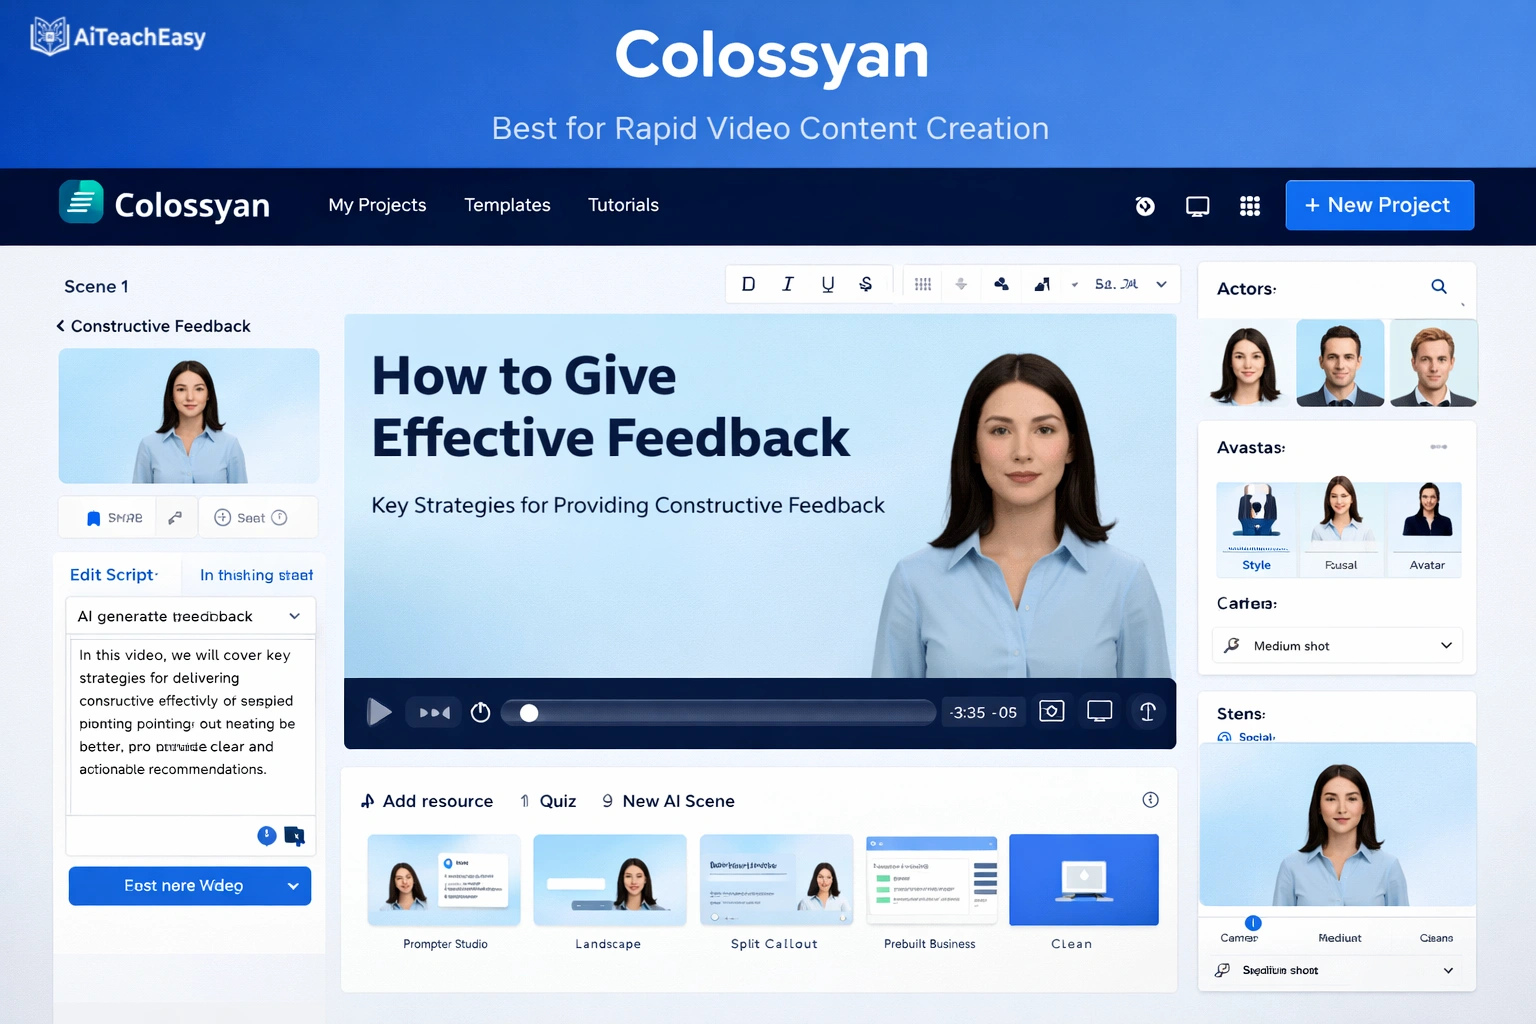Toggle bold formatting in the text toolbar
Viewport: 1536px width, 1024px height.
[748, 284]
